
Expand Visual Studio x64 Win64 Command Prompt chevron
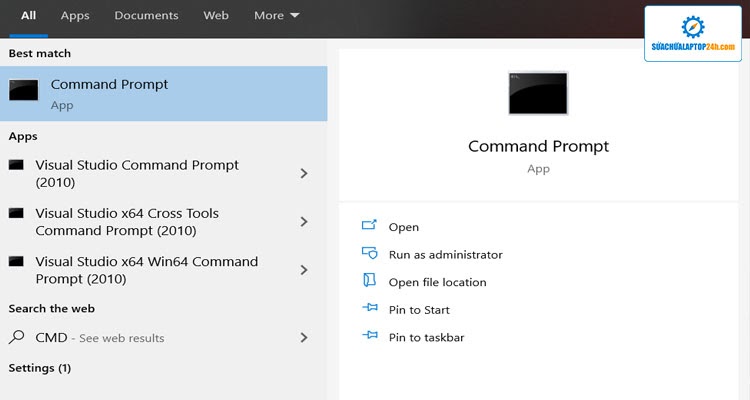pyautogui.click(x=304, y=270)
